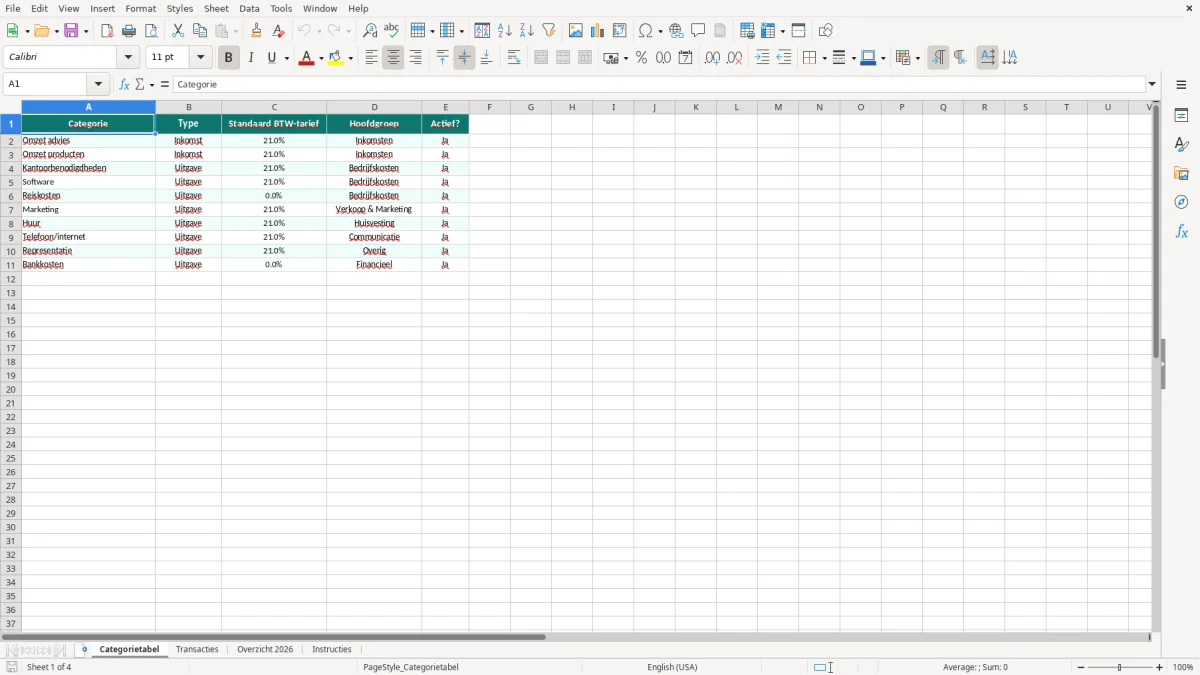Select column D header
This screenshot has width=1200, height=675.
tap(374, 107)
